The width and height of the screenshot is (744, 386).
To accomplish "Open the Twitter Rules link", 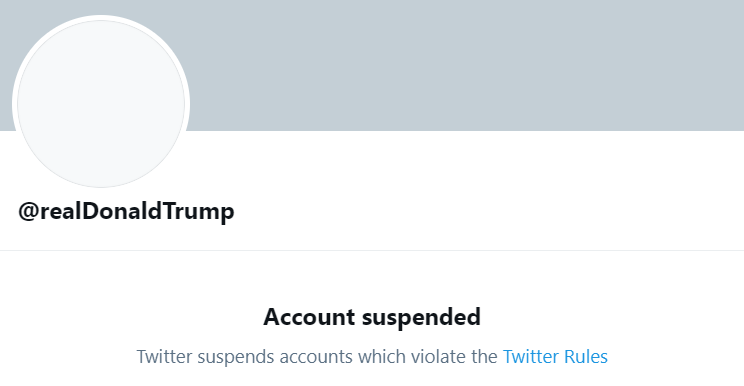I will [555, 357].
